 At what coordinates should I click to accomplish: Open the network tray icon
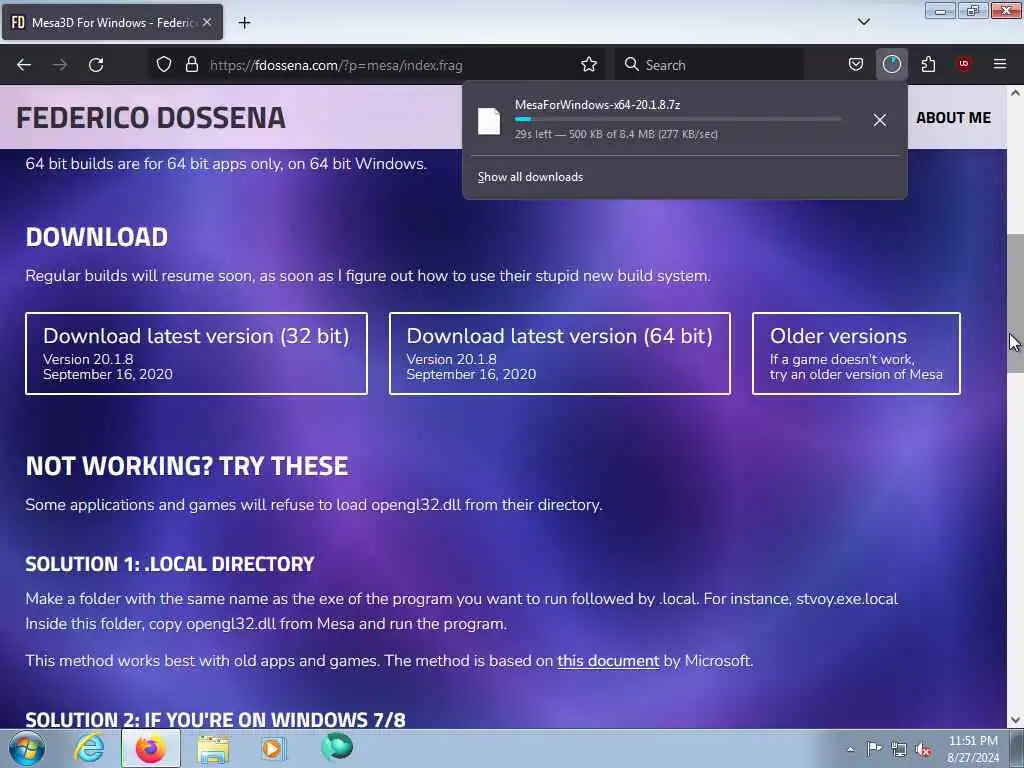point(899,750)
